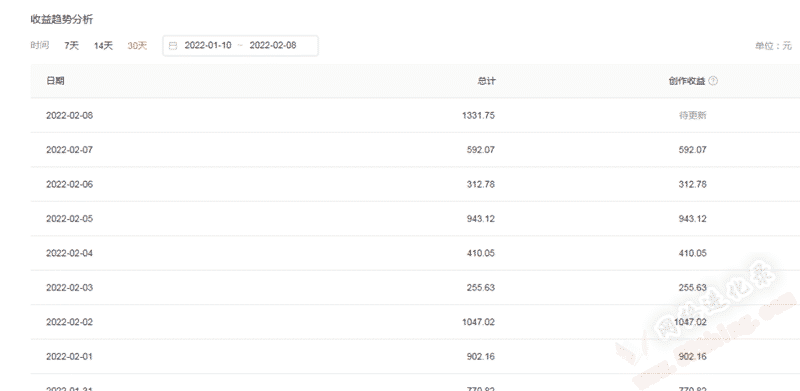This screenshot has height=391, width=800.
Task: Click 创作收益 value 312.78 for 2022-02-06
Action: coord(692,184)
